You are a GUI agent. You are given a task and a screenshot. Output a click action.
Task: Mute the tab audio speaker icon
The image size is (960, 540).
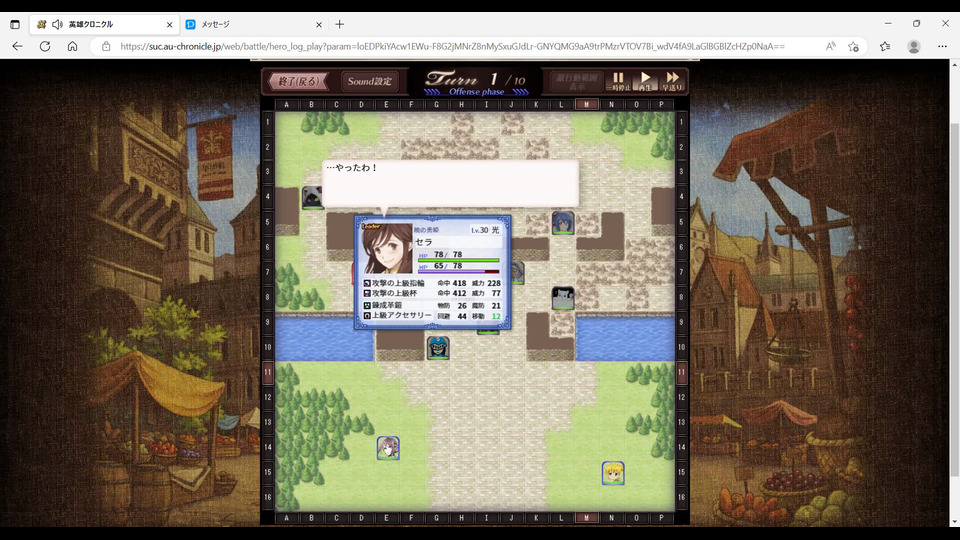click(x=58, y=24)
